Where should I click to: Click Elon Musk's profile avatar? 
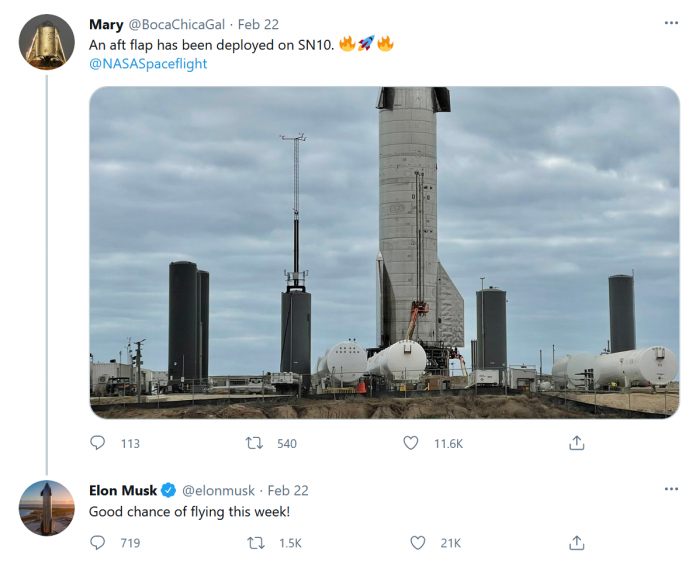tap(46, 508)
